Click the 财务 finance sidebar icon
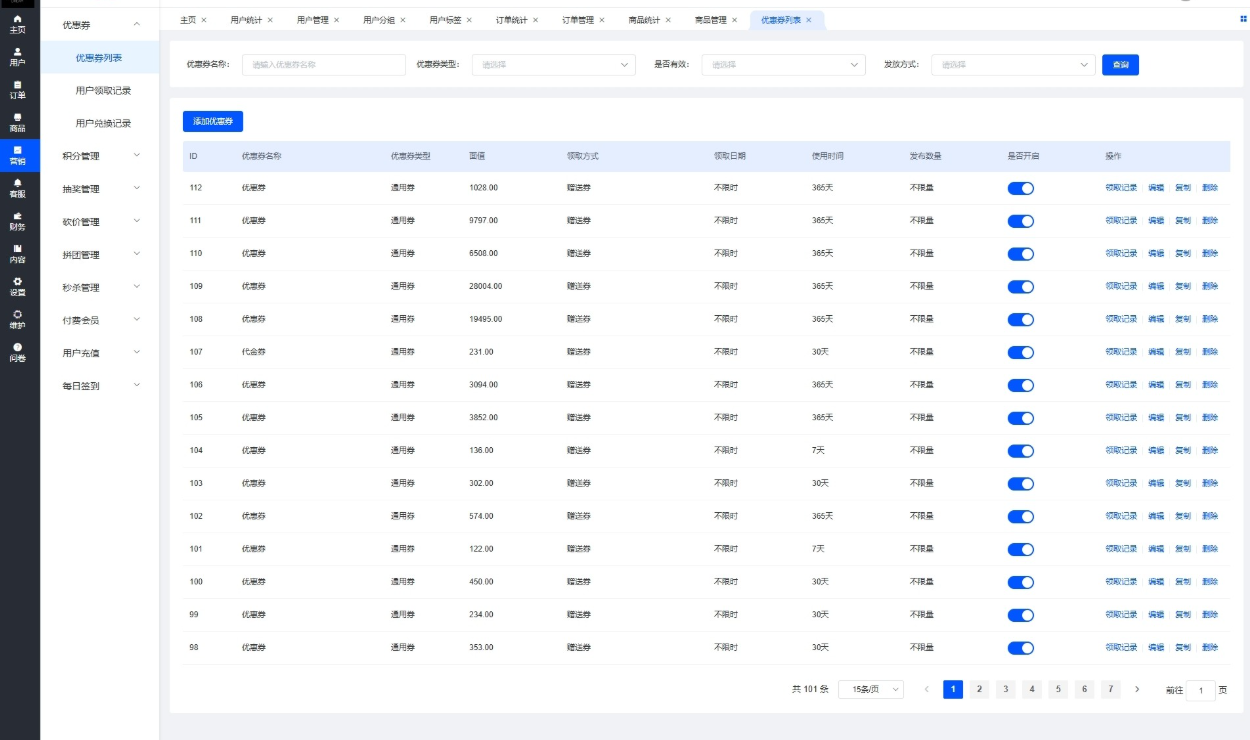The height and width of the screenshot is (740, 1250). point(17,221)
